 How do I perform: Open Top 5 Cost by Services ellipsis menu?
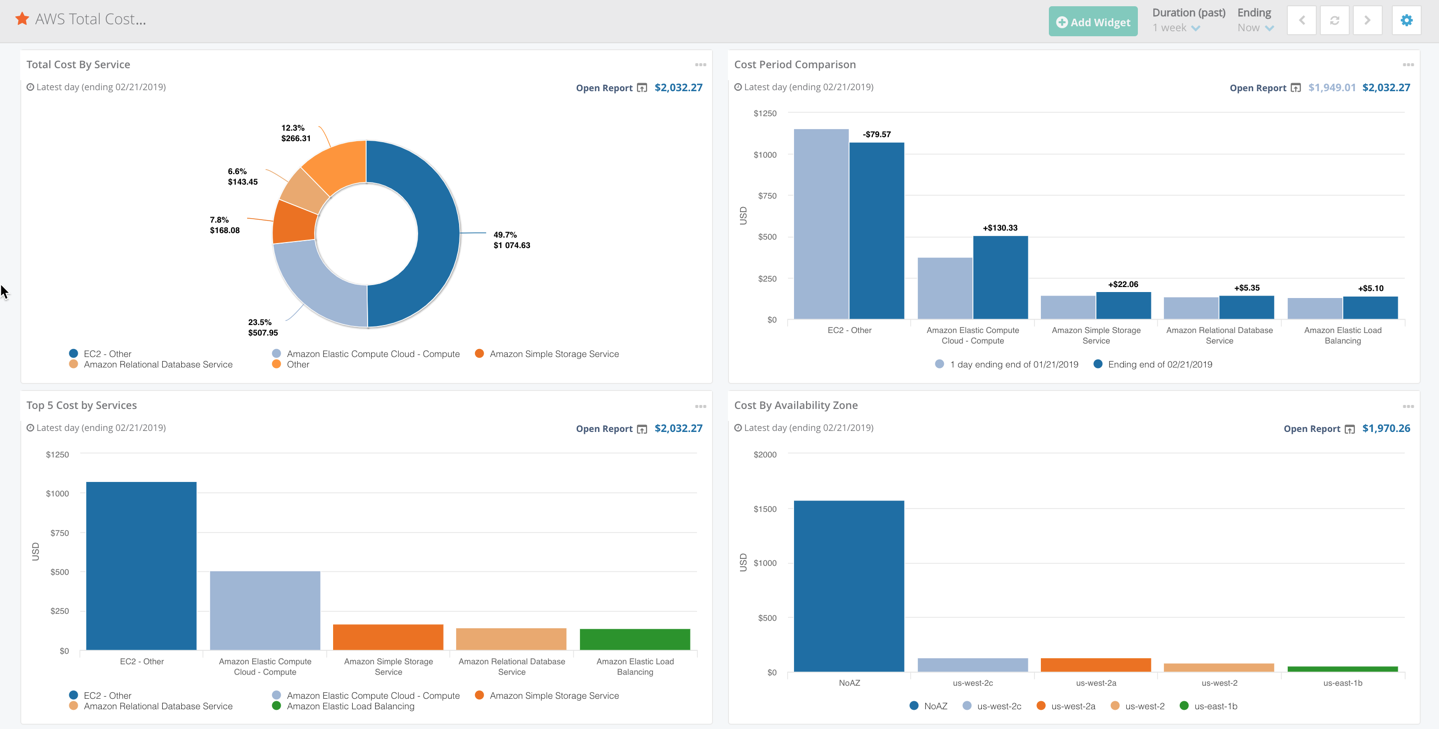coord(700,406)
